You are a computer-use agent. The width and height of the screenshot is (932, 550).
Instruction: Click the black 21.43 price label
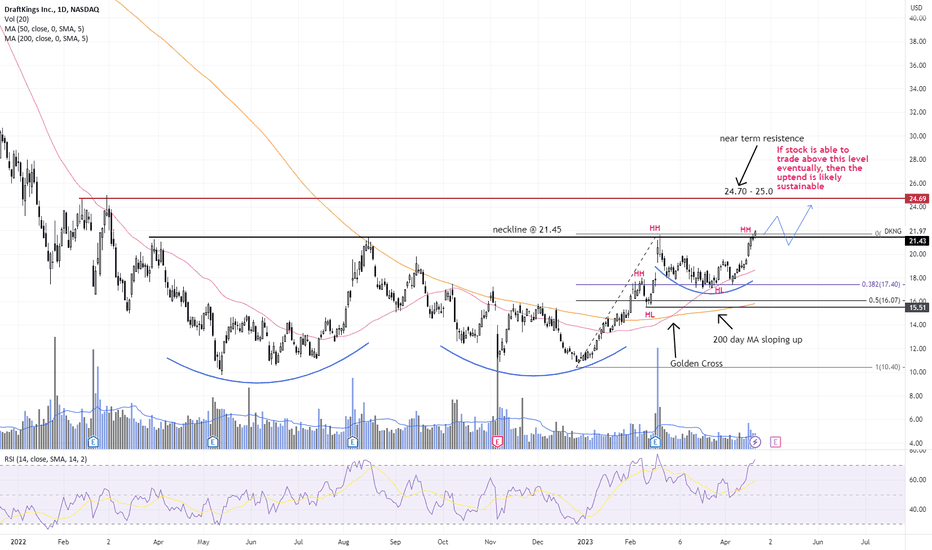[918, 241]
